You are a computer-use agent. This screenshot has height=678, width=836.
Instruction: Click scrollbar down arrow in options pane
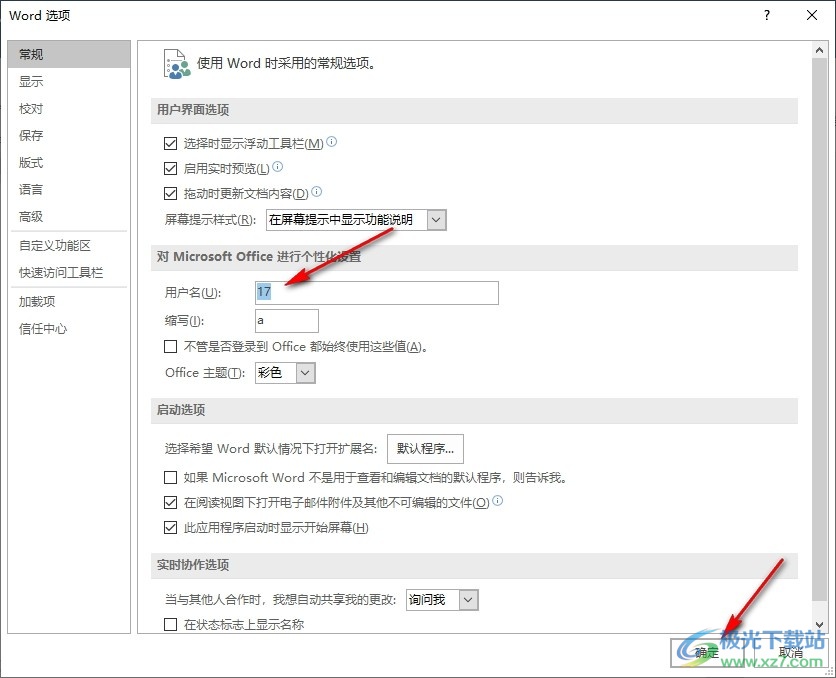[819, 624]
